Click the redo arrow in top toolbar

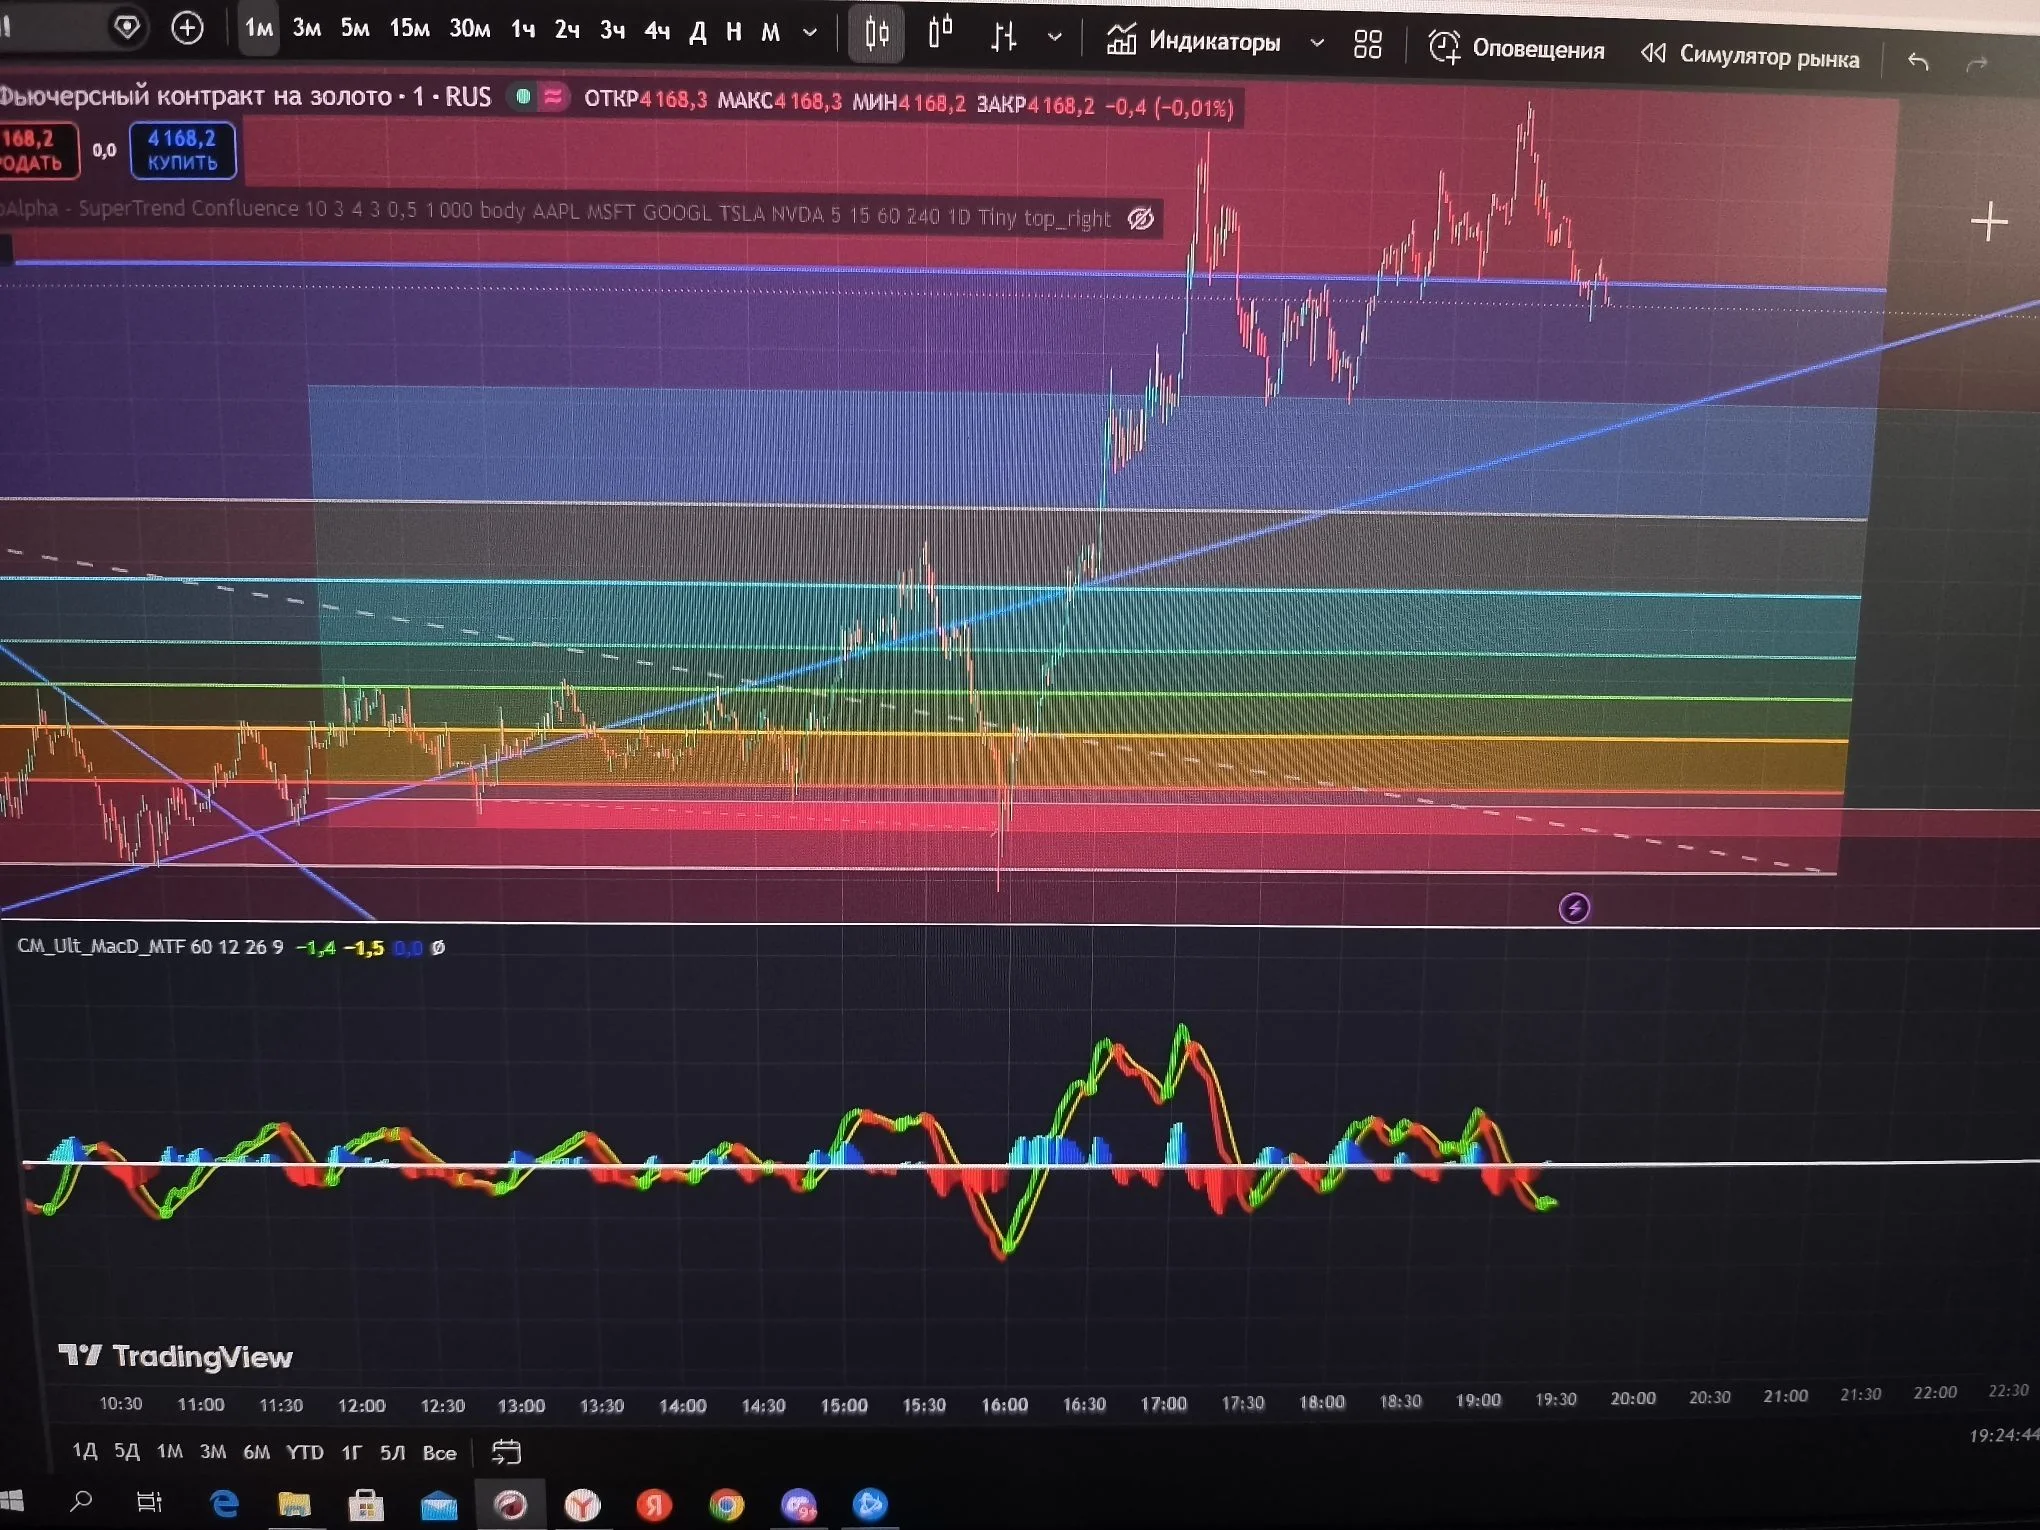1977,65
